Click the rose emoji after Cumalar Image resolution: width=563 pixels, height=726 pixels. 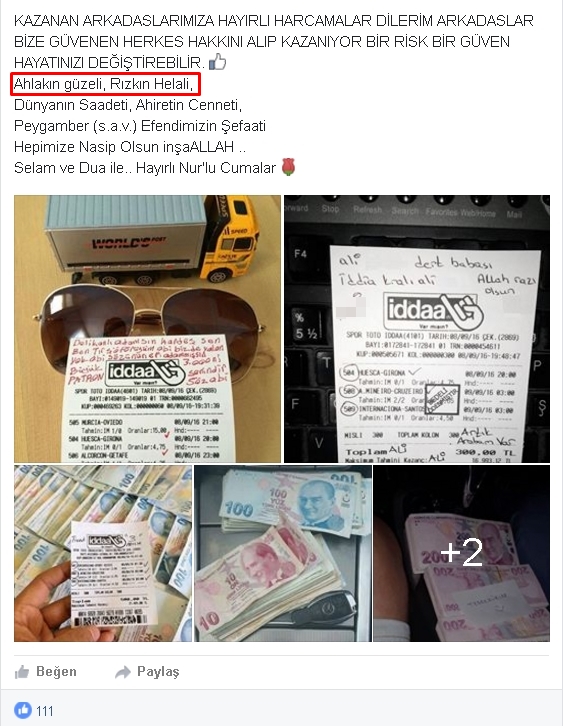(288, 167)
